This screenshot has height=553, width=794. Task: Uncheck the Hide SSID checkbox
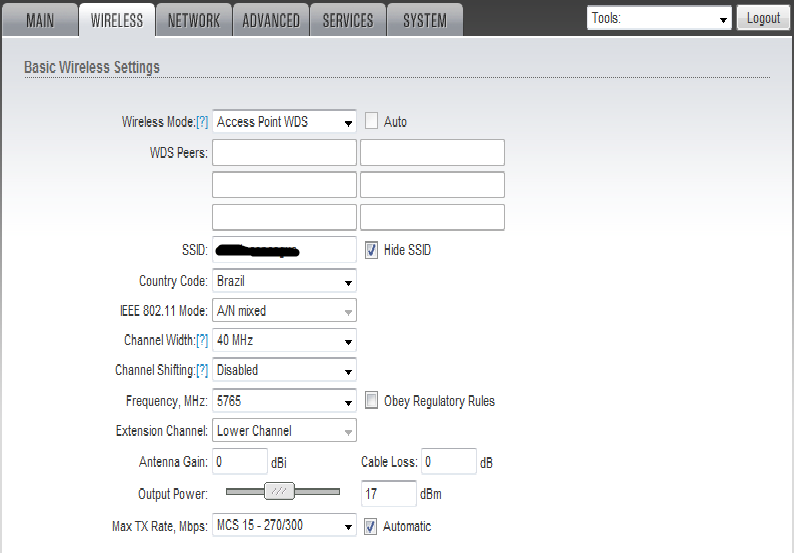click(x=371, y=250)
